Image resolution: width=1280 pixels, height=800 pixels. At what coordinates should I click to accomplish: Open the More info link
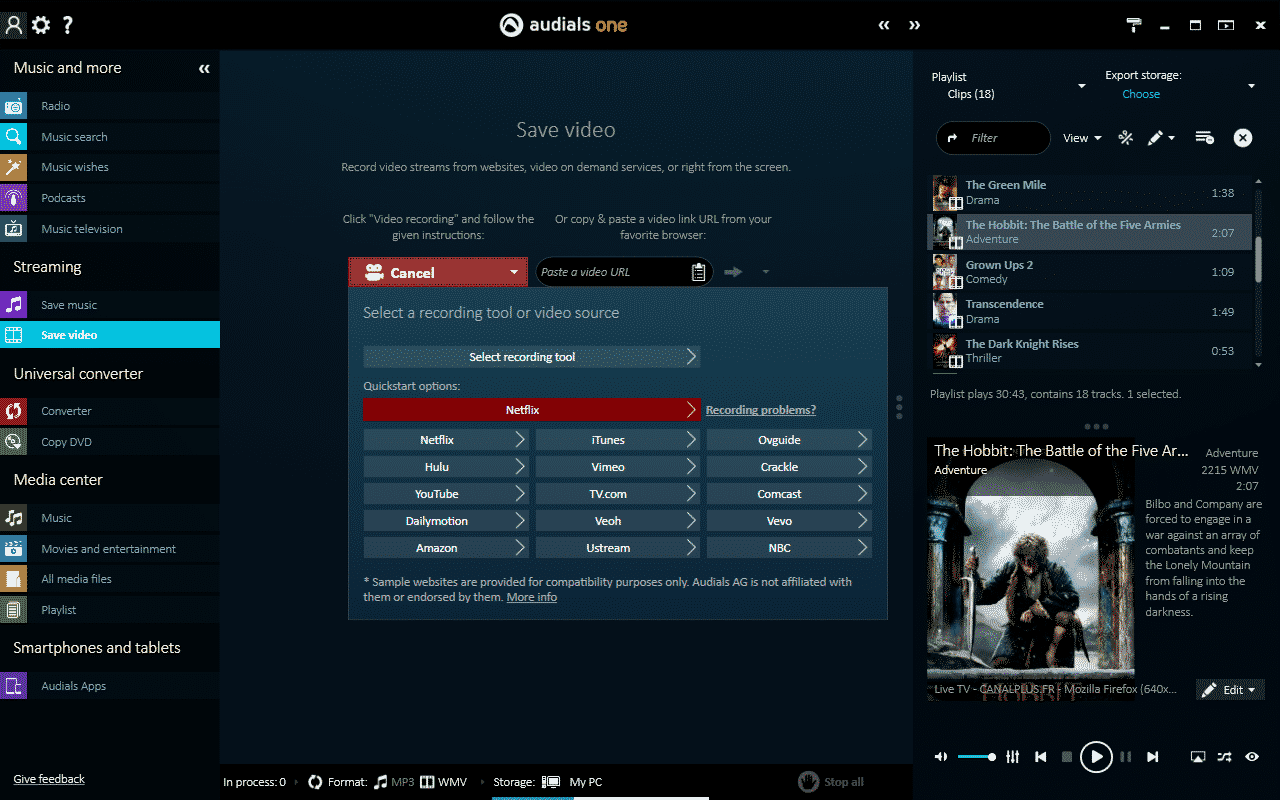point(532,597)
